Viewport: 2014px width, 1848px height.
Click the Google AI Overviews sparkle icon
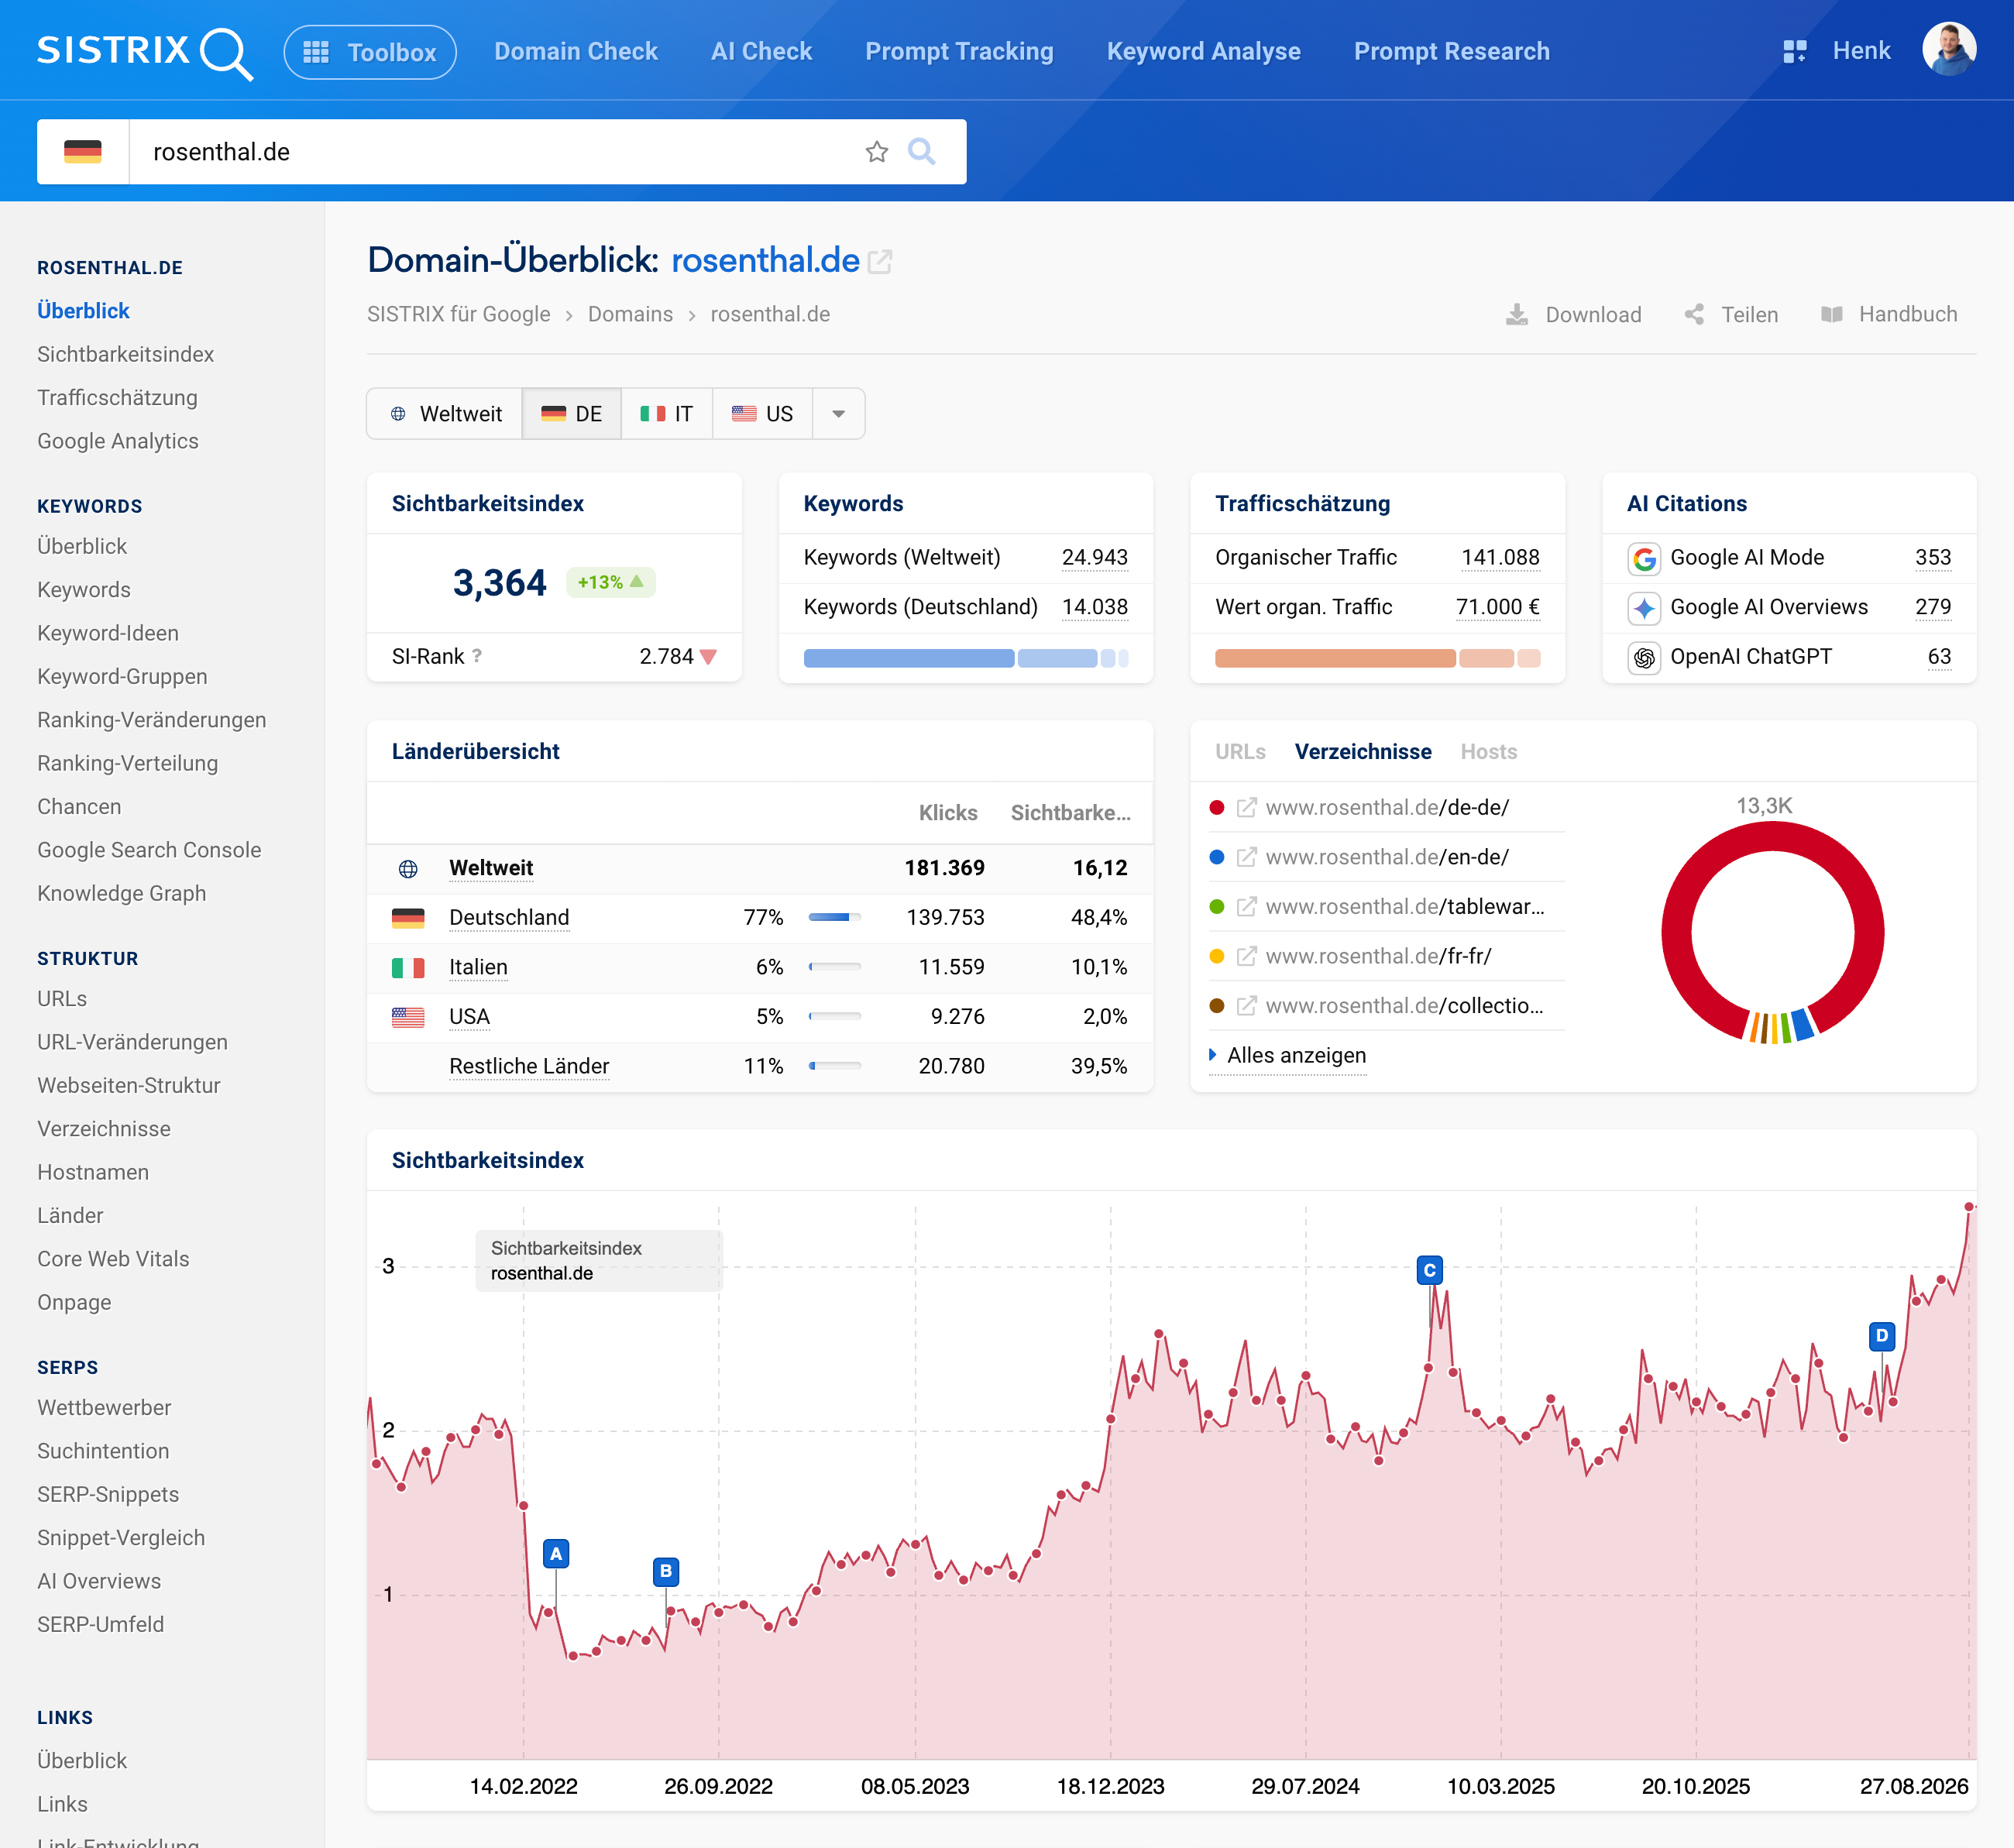(x=1644, y=608)
